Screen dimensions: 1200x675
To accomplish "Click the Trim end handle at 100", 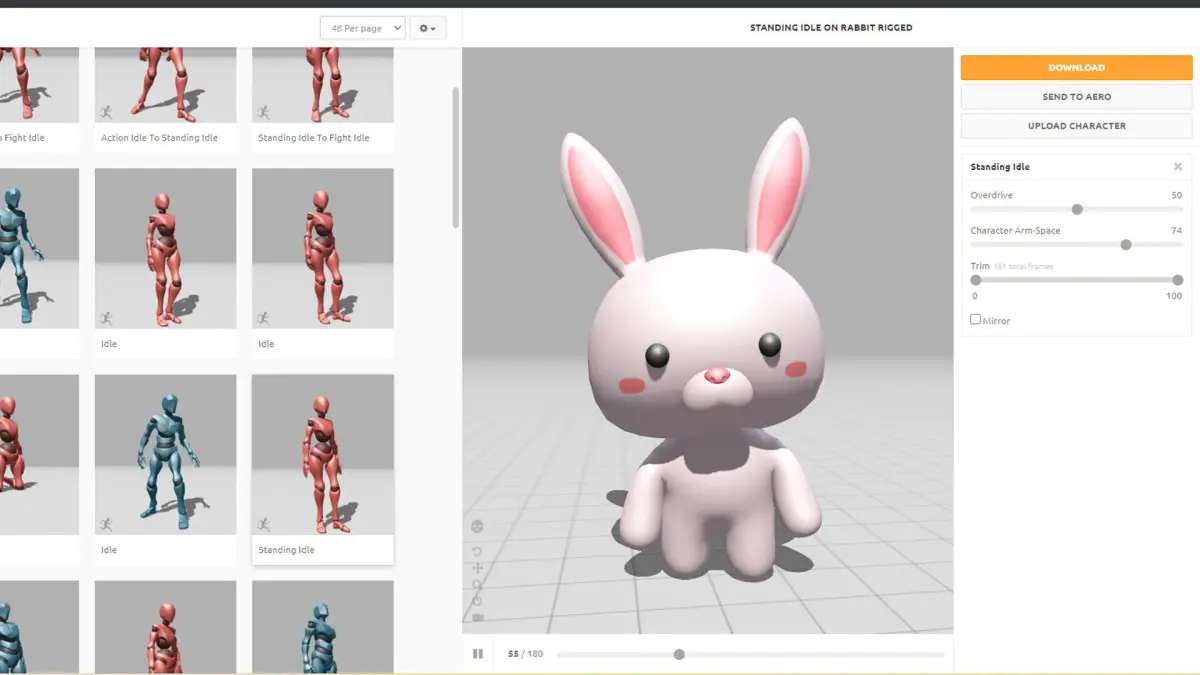I will click(x=1178, y=280).
